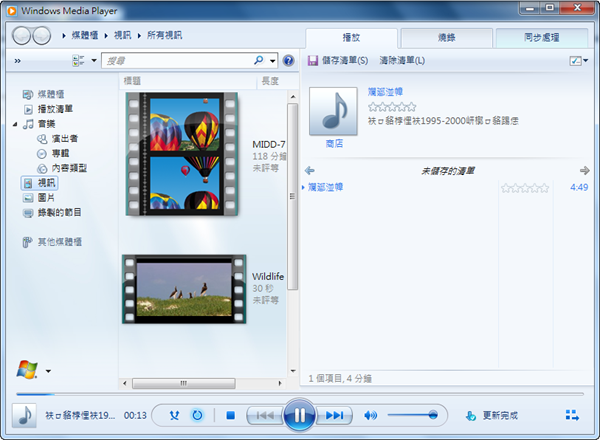Click the Windows logo media guide icon

[x=27, y=370]
